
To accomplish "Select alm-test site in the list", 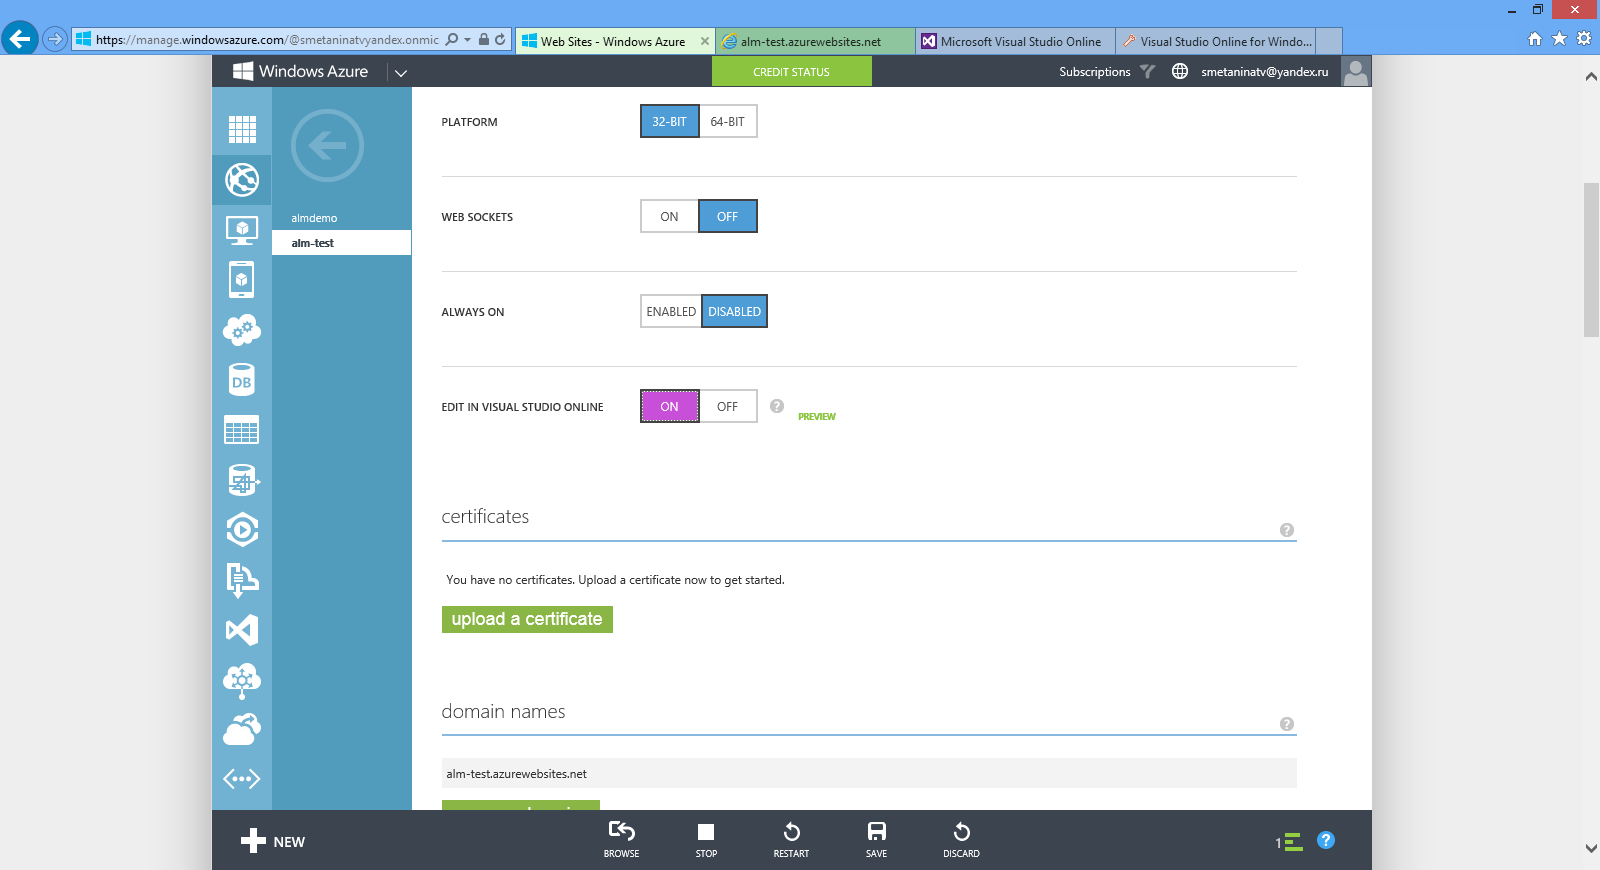I will [341, 243].
